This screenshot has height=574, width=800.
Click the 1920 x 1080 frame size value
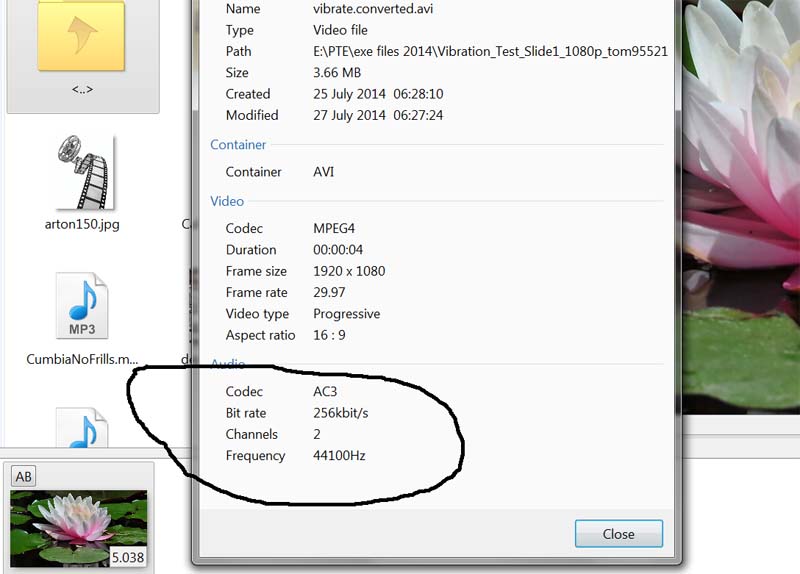click(x=349, y=271)
